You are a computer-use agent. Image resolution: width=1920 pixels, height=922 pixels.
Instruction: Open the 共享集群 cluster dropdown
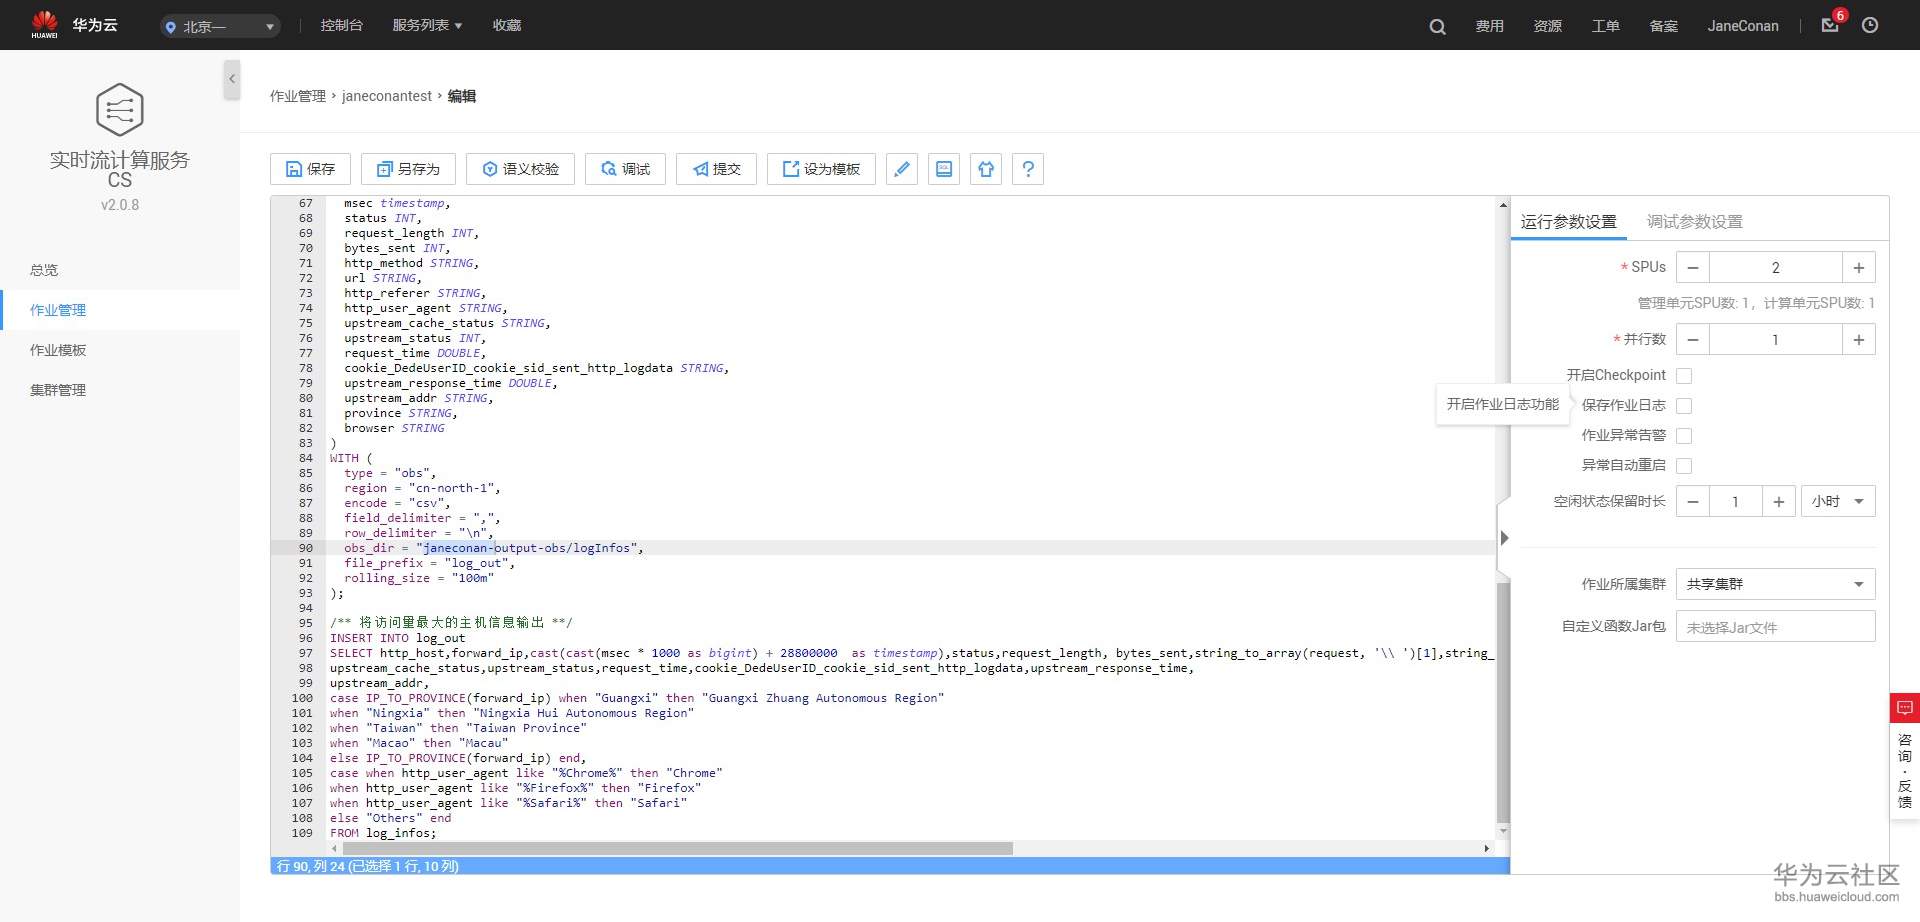tap(1776, 584)
